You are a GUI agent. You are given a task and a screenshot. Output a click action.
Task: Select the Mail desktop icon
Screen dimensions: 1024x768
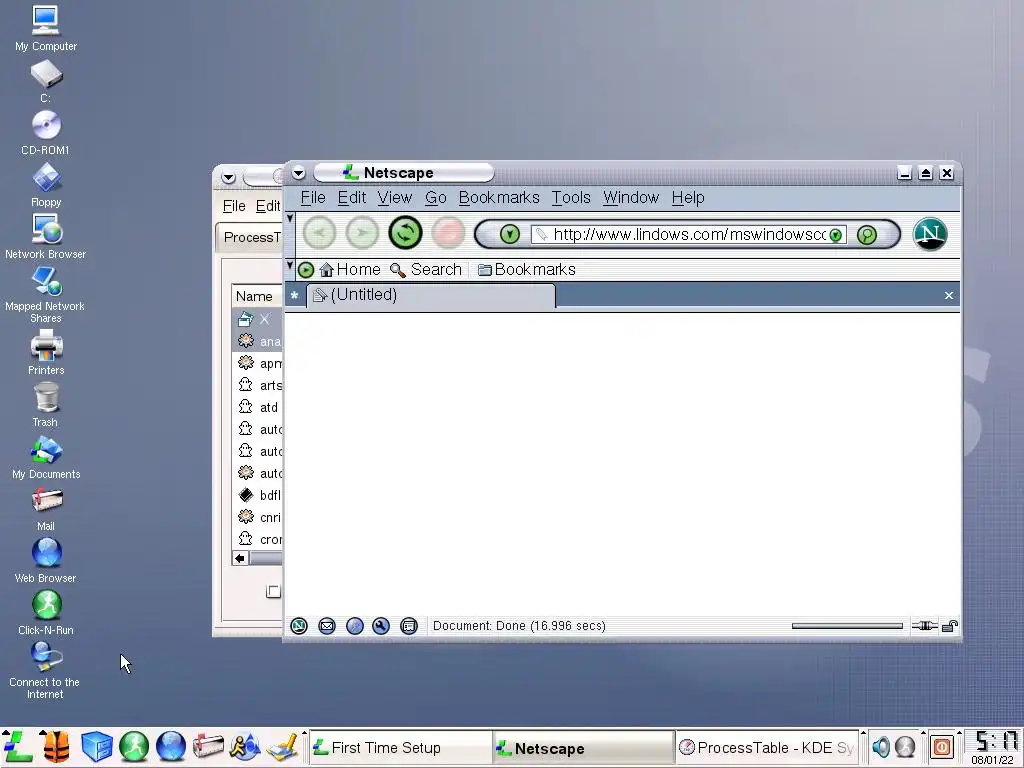pyautogui.click(x=46, y=509)
